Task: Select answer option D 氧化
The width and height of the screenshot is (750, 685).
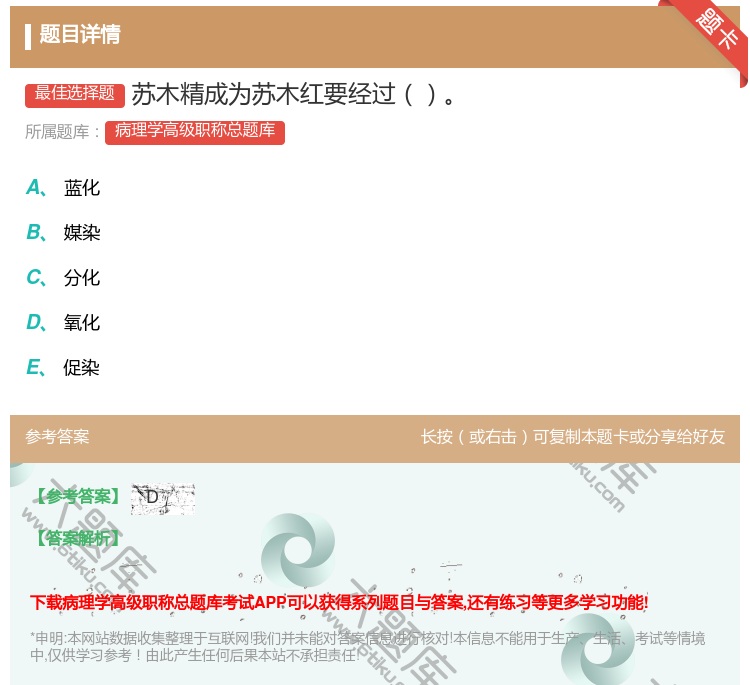Action: (x=63, y=322)
